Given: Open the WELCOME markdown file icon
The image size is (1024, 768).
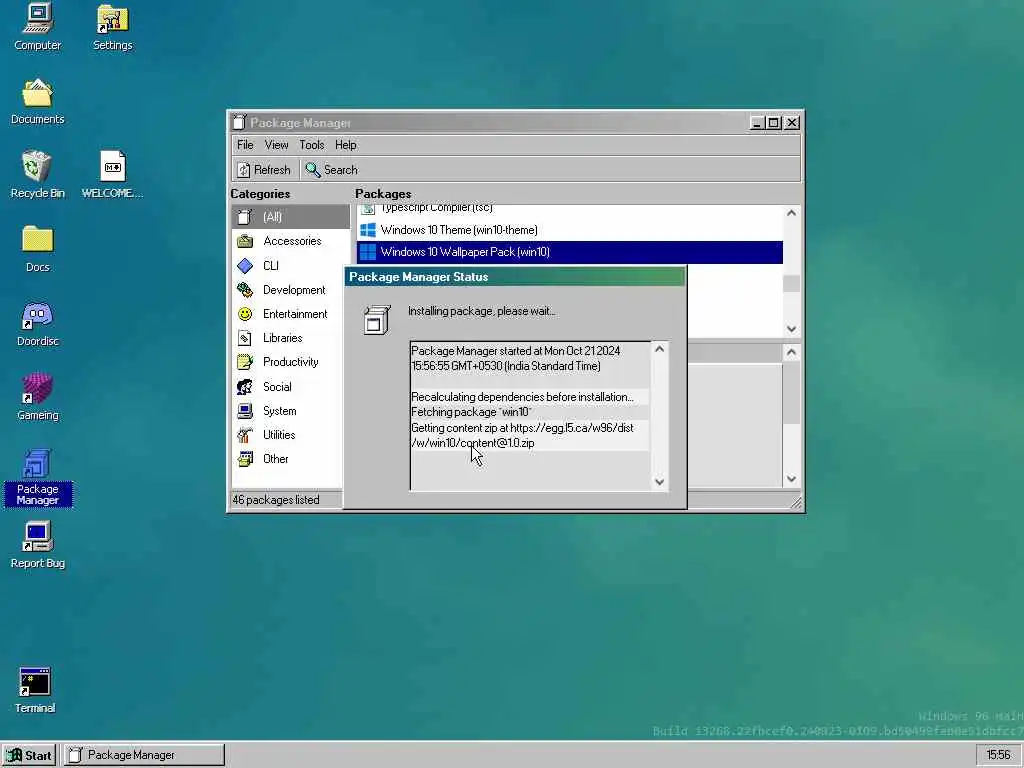Looking at the screenshot, I should pos(112,175).
